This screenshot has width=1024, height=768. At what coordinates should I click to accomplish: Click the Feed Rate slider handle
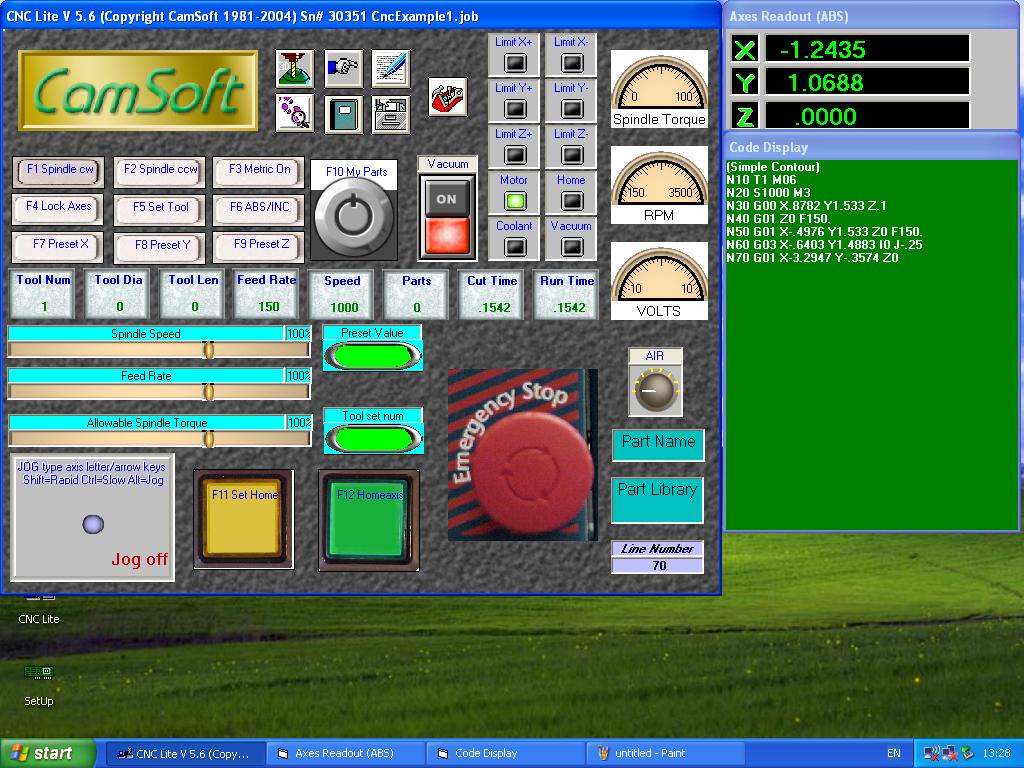(208, 392)
